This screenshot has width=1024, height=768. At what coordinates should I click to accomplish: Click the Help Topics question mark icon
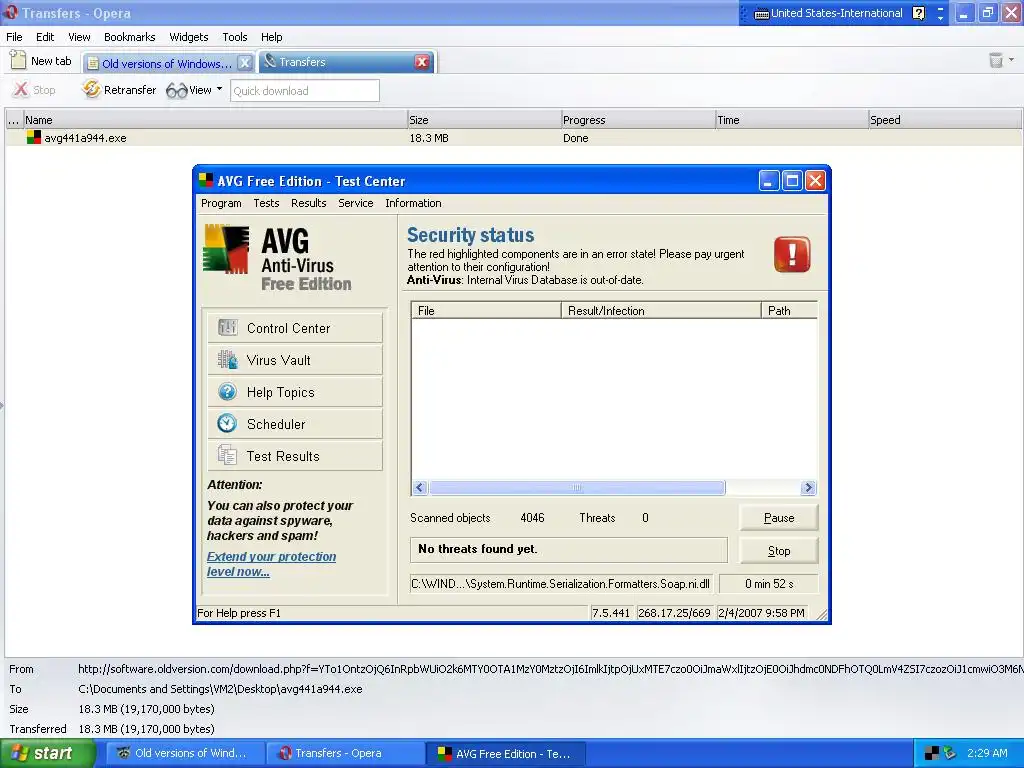227,391
